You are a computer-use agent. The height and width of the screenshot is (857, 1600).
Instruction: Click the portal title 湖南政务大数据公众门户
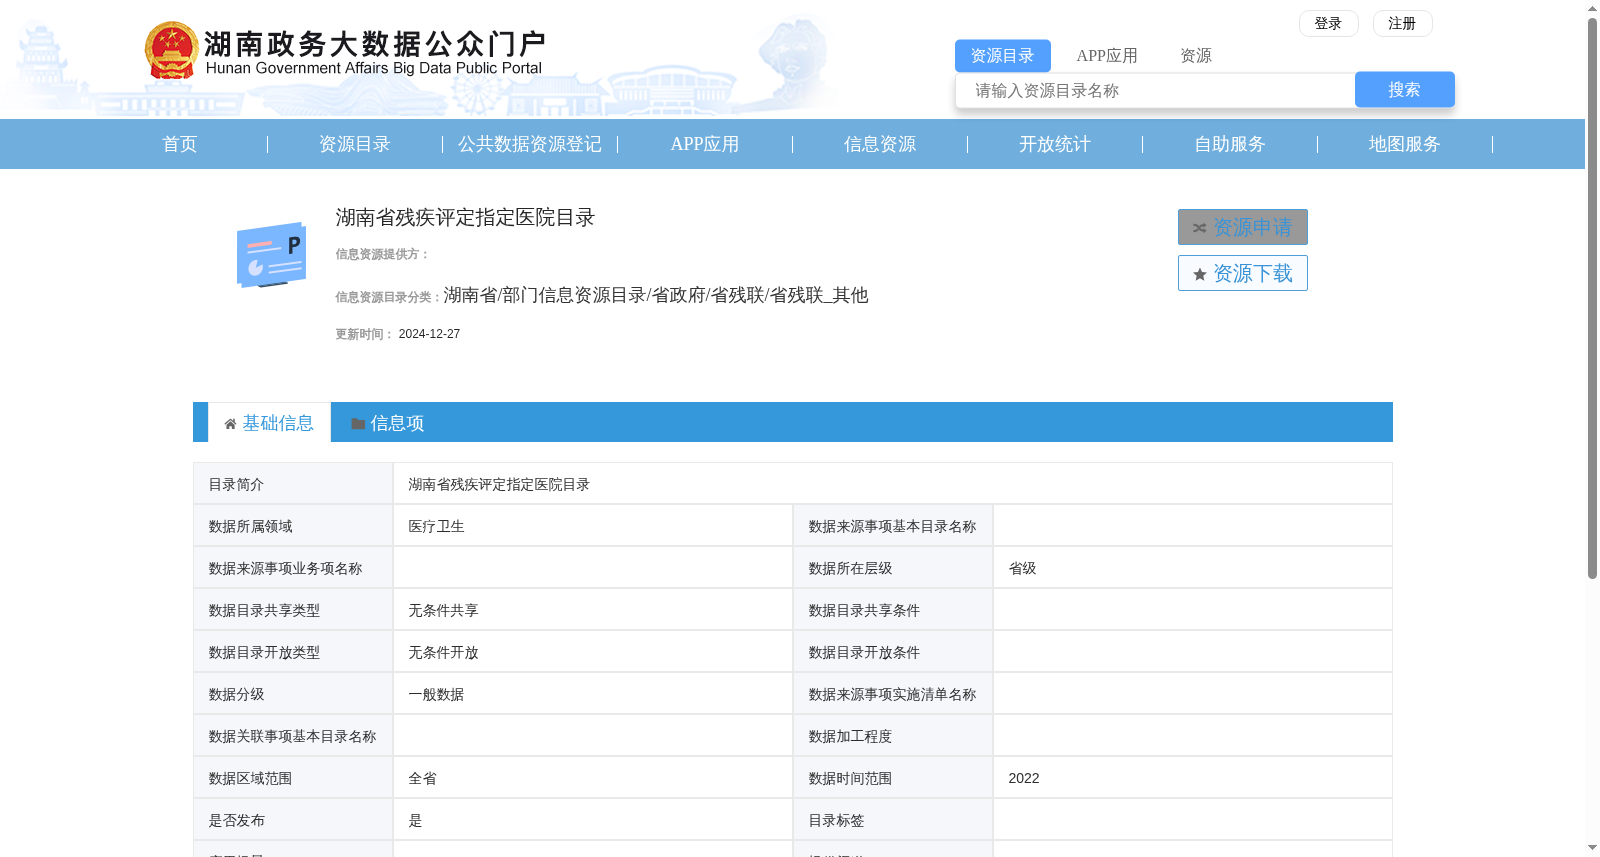[x=375, y=44]
